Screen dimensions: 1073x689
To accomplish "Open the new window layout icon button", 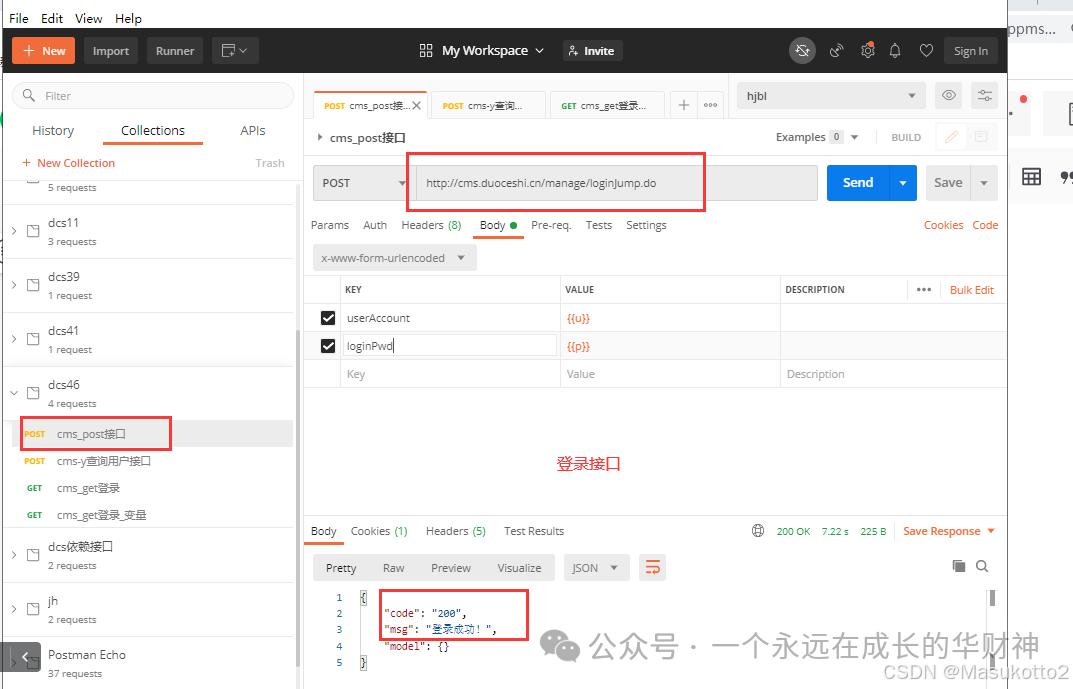I will 235,51.
